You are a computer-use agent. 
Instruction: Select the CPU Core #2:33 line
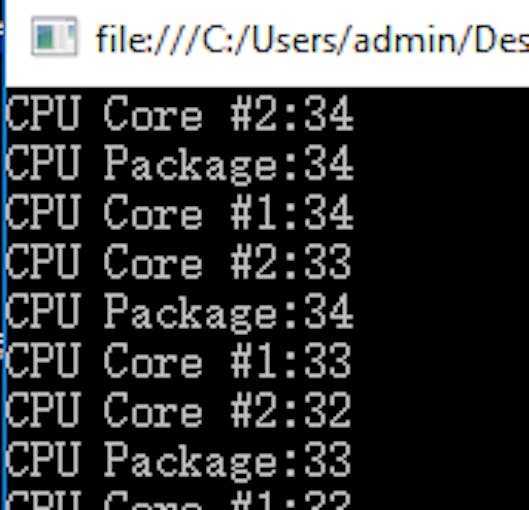click(179, 262)
